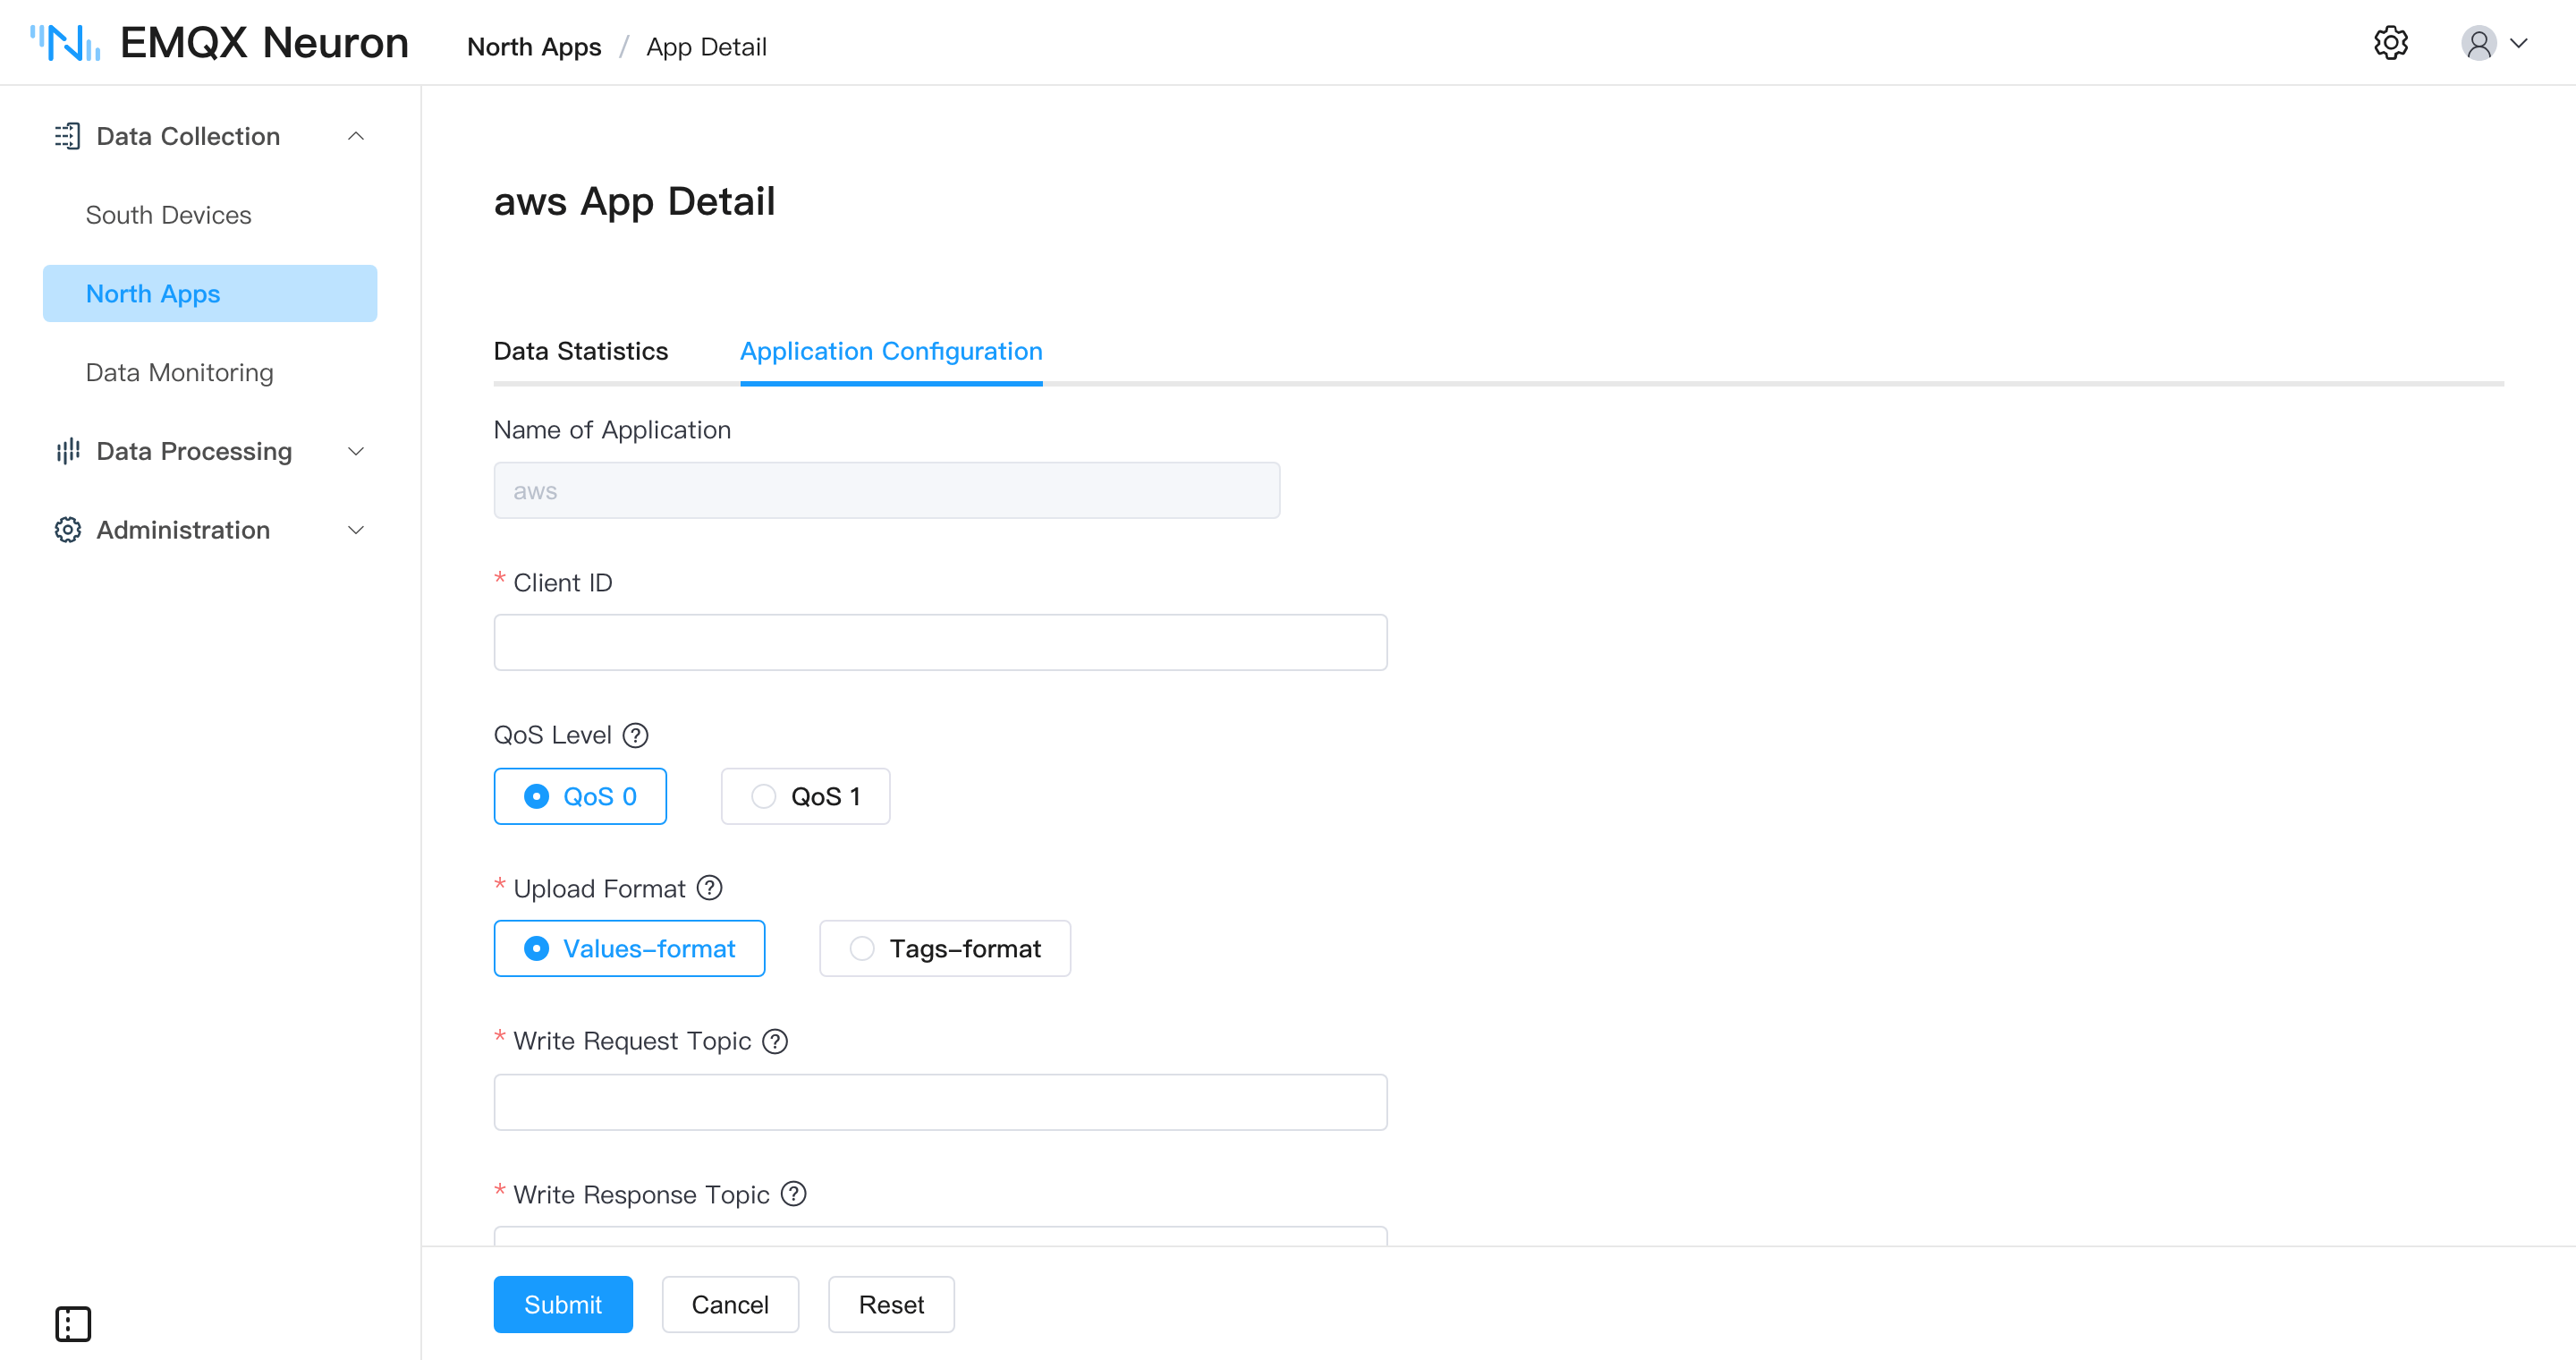This screenshot has height=1360, width=2576.
Task: Click the Administration gear icon
Action: (67, 530)
